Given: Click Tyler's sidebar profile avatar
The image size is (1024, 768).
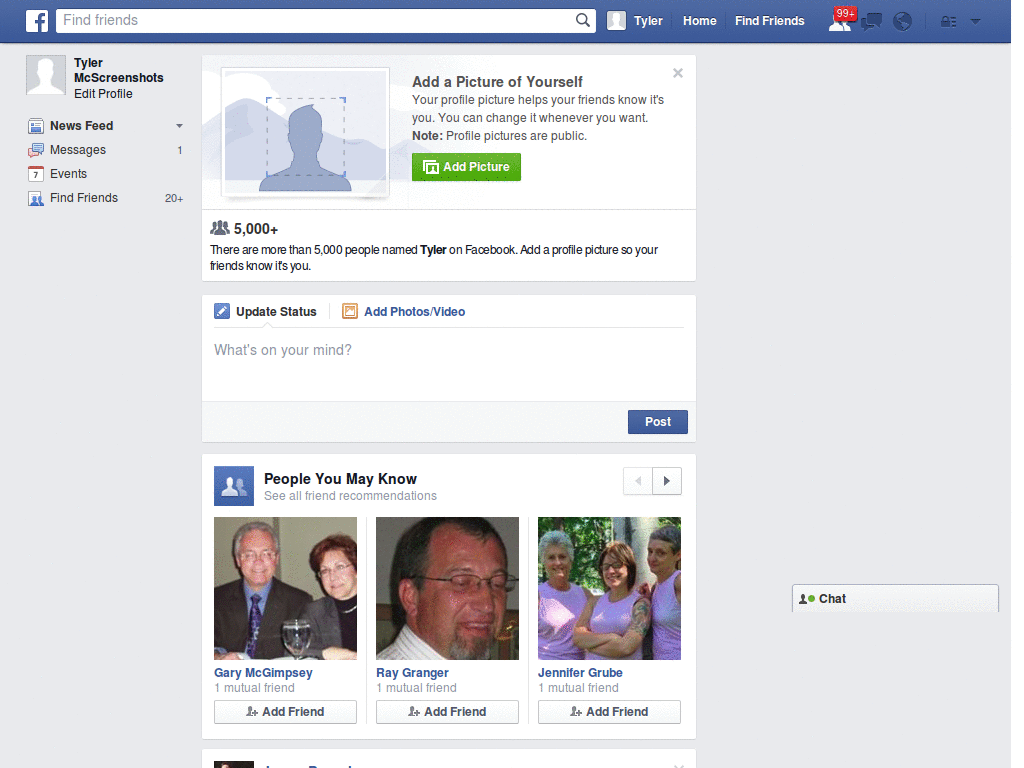Looking at the screenshot, I should pyautogui.click(x=46, y=75).
